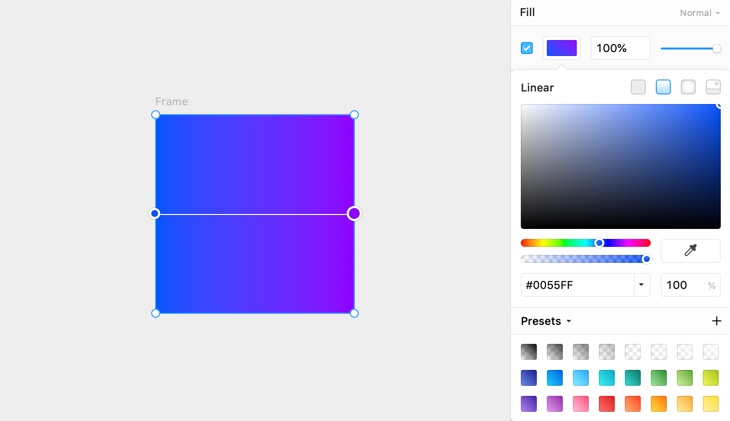Select the linear gradient fill type icon

[663, 87]
